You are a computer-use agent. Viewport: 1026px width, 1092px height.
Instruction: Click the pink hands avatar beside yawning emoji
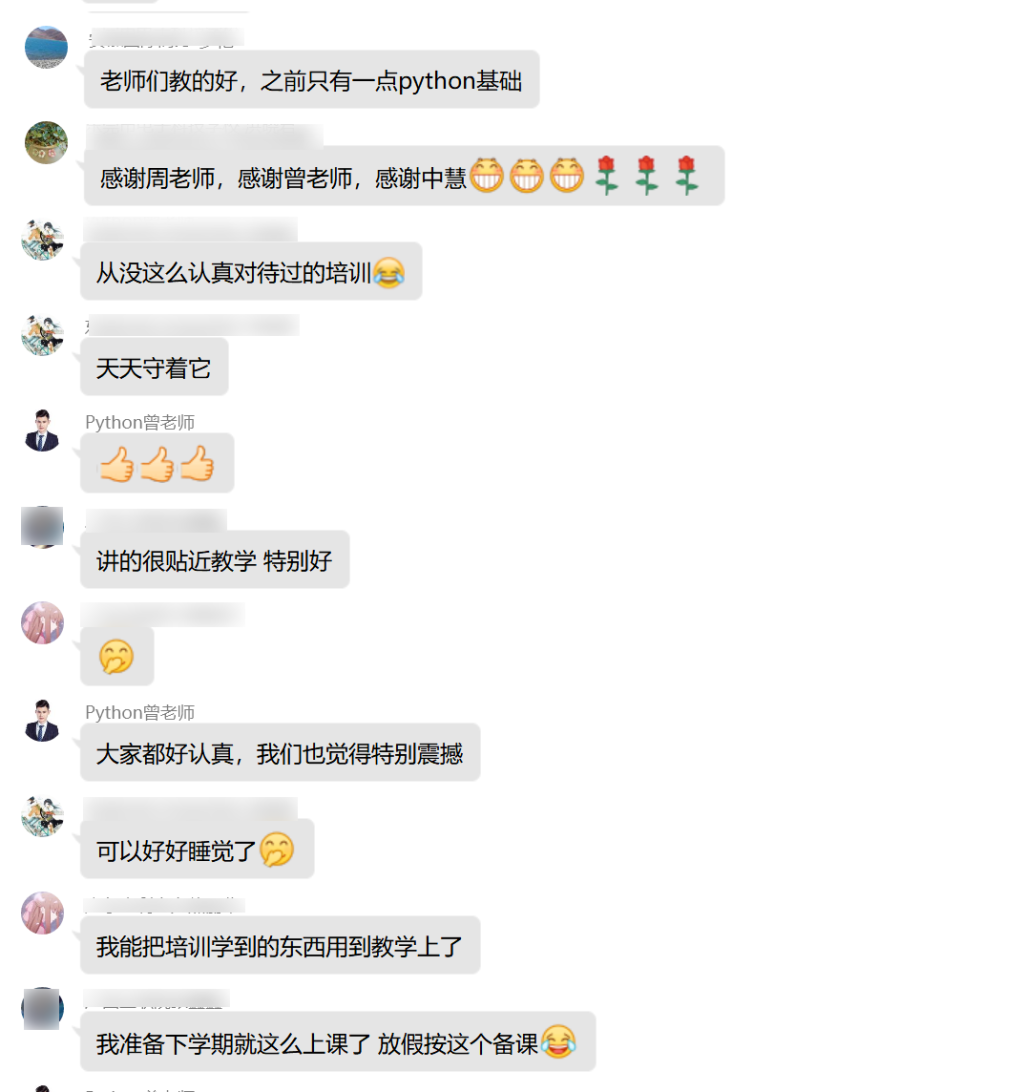42,623
